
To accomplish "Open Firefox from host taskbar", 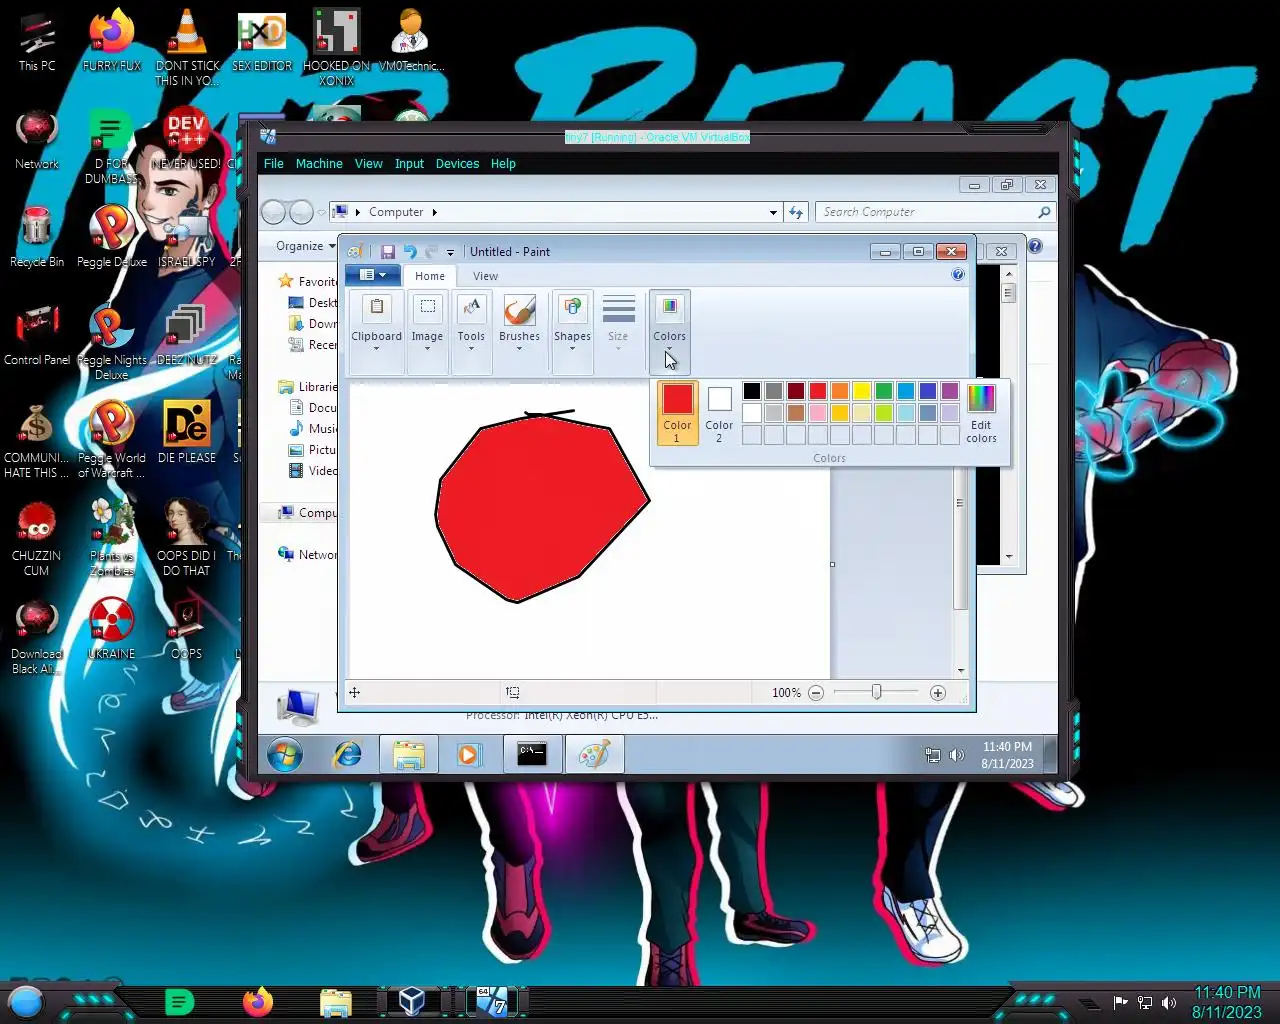I will (258, 1001).
